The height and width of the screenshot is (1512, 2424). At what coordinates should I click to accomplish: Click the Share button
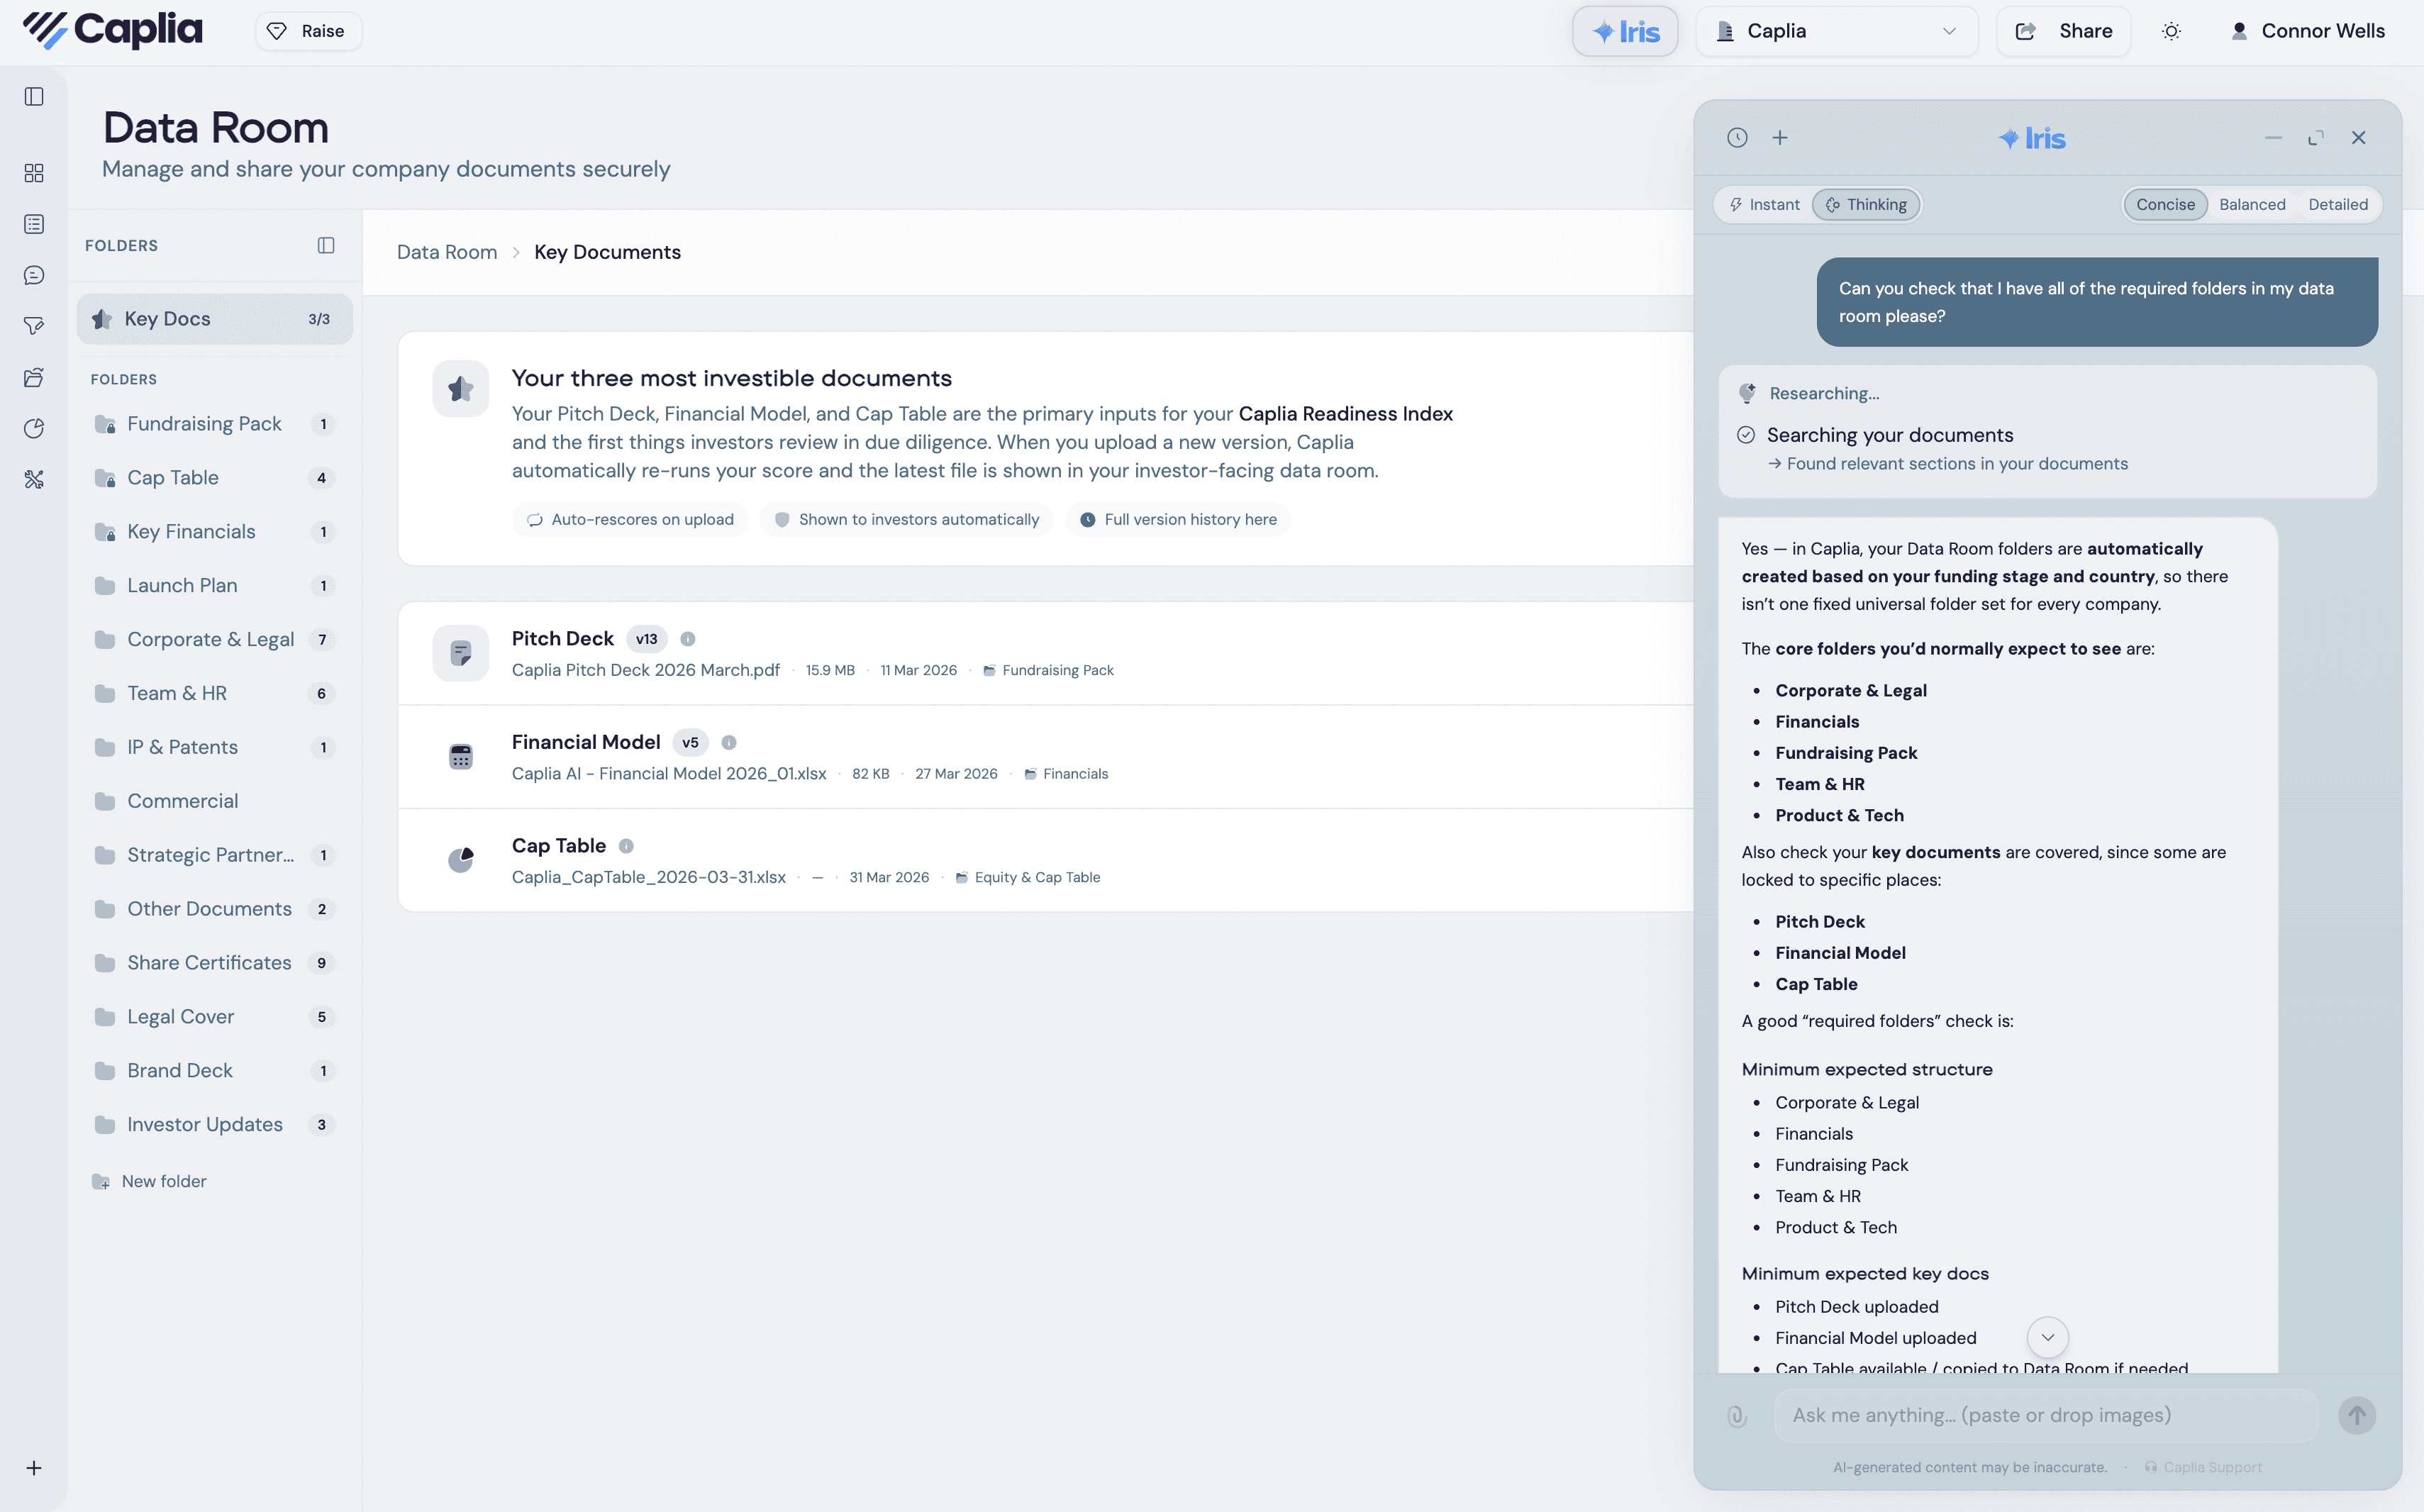[2063, 31]
